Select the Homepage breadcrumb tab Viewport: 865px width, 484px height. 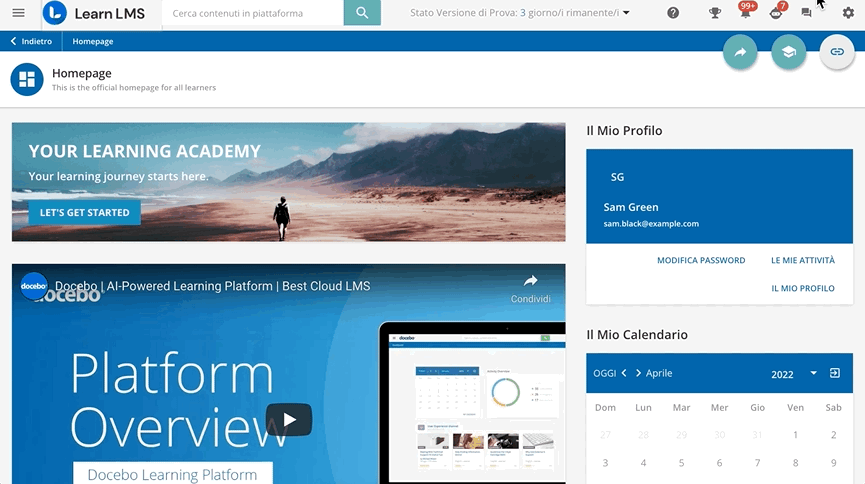[93, 41]
